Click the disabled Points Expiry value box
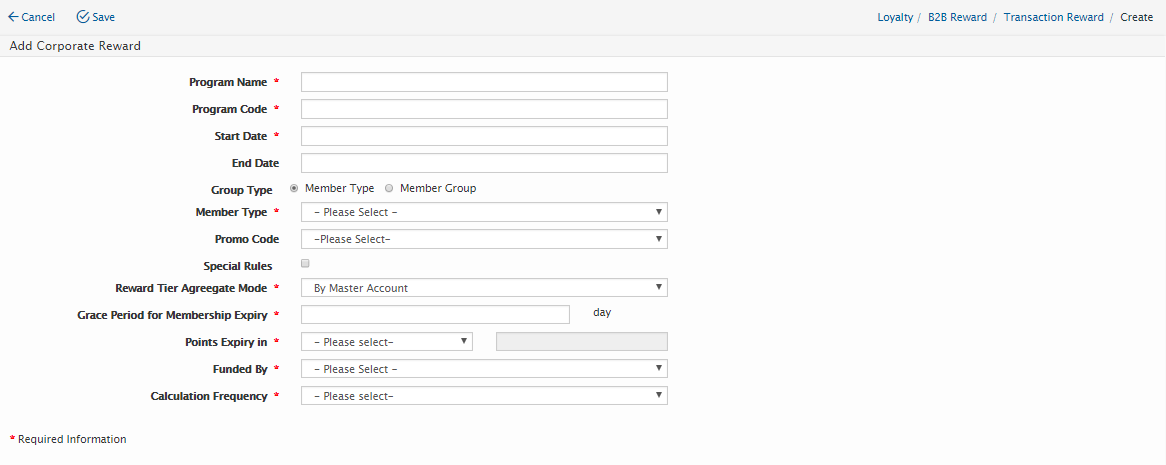The image size is (1166, 465). (582, 342)
